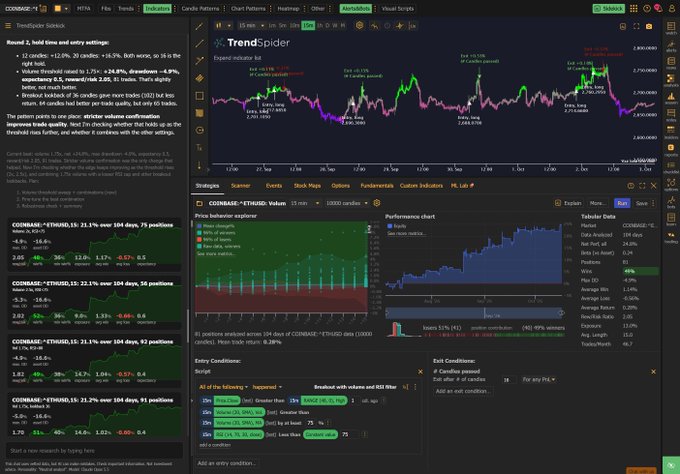Switch to the ML Lab tab
The height and width of the screenshot is (474, 680).
tap(462, 186)
